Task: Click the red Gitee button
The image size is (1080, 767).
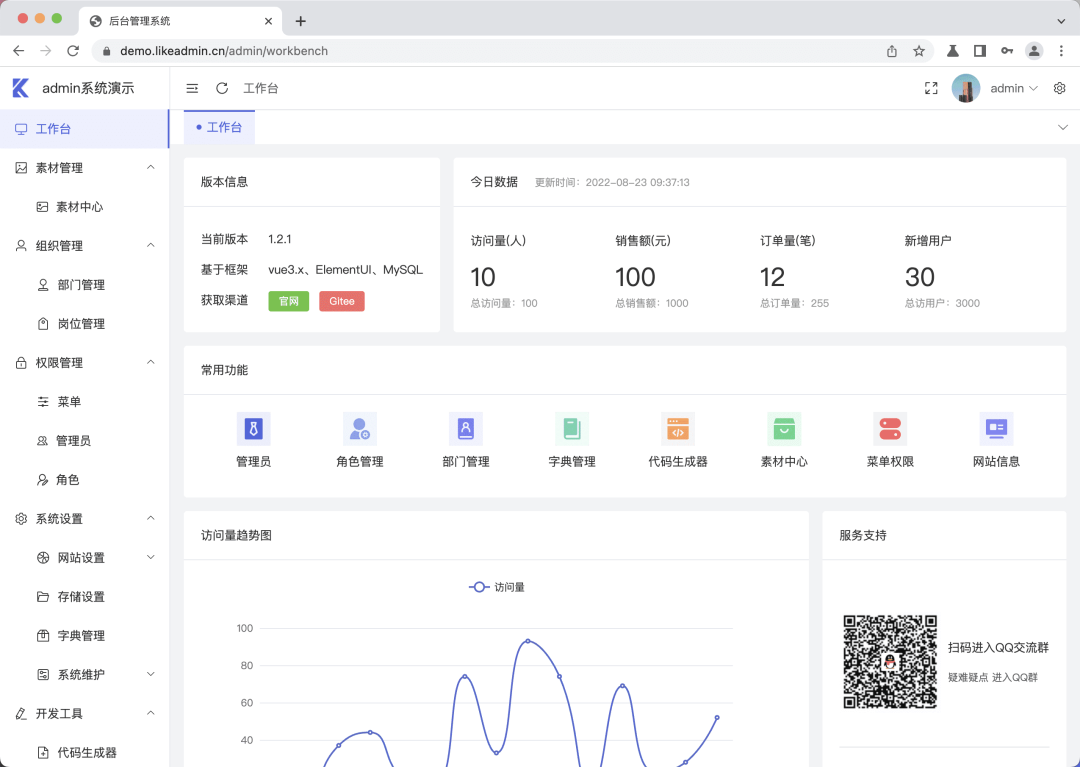Action: tap(342, 301)
